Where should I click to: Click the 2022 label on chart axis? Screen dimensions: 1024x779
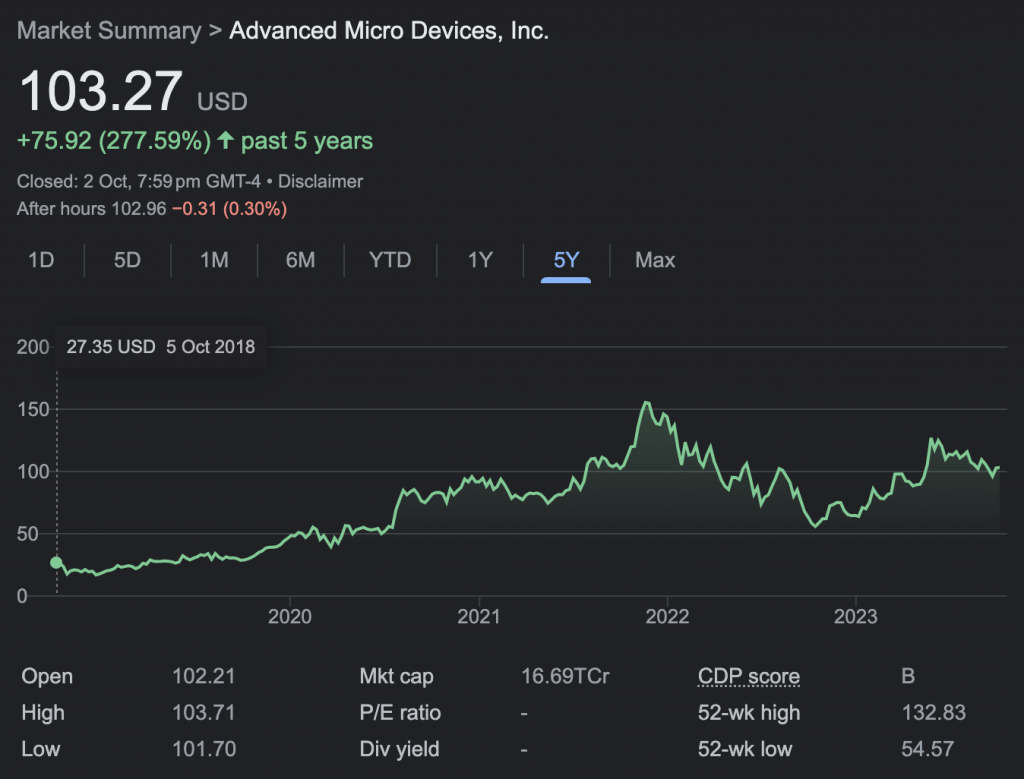[x=667, y=617]
